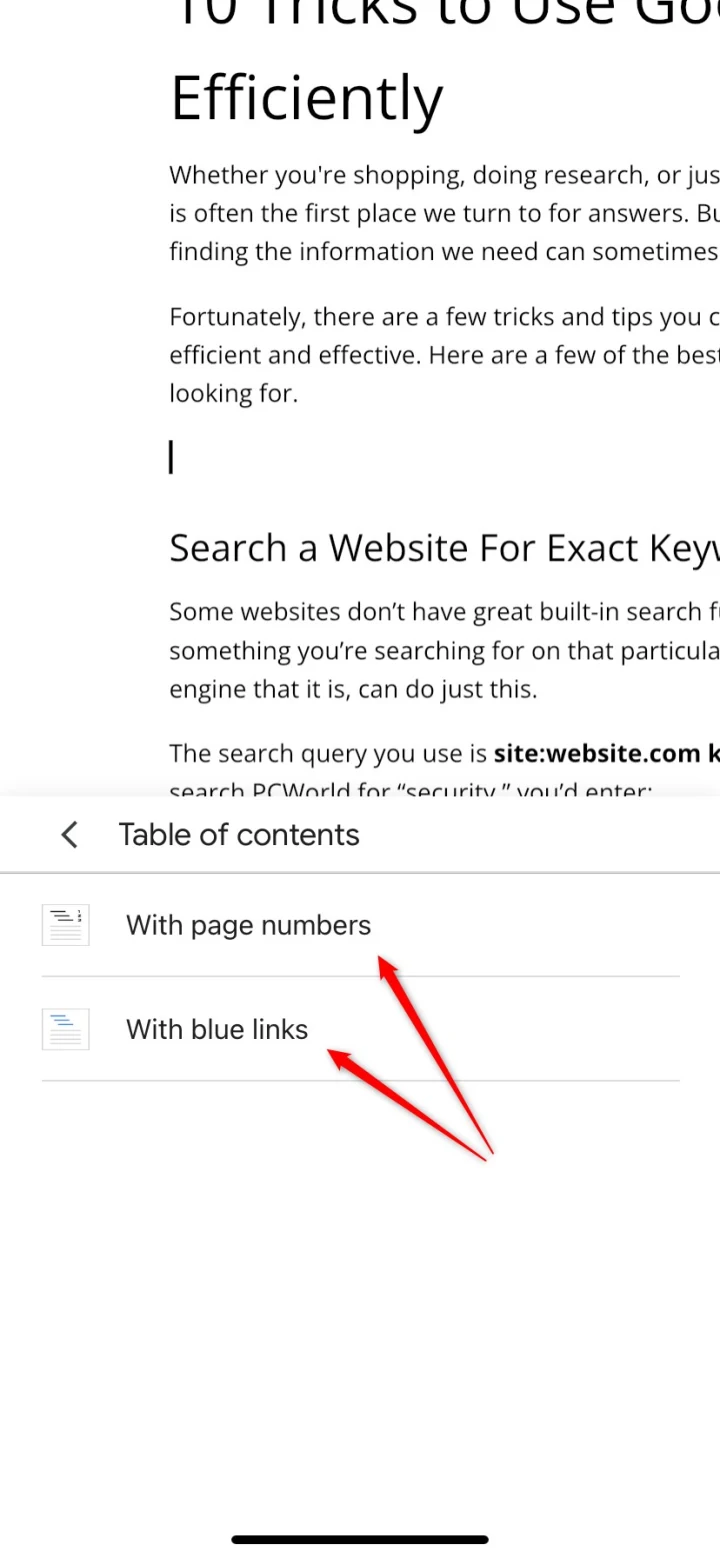Screen dimensions: 720x1558
Task: Tap the line 'engine that it is, can do'
Action: pyautogui.click(x=352, y=689)
